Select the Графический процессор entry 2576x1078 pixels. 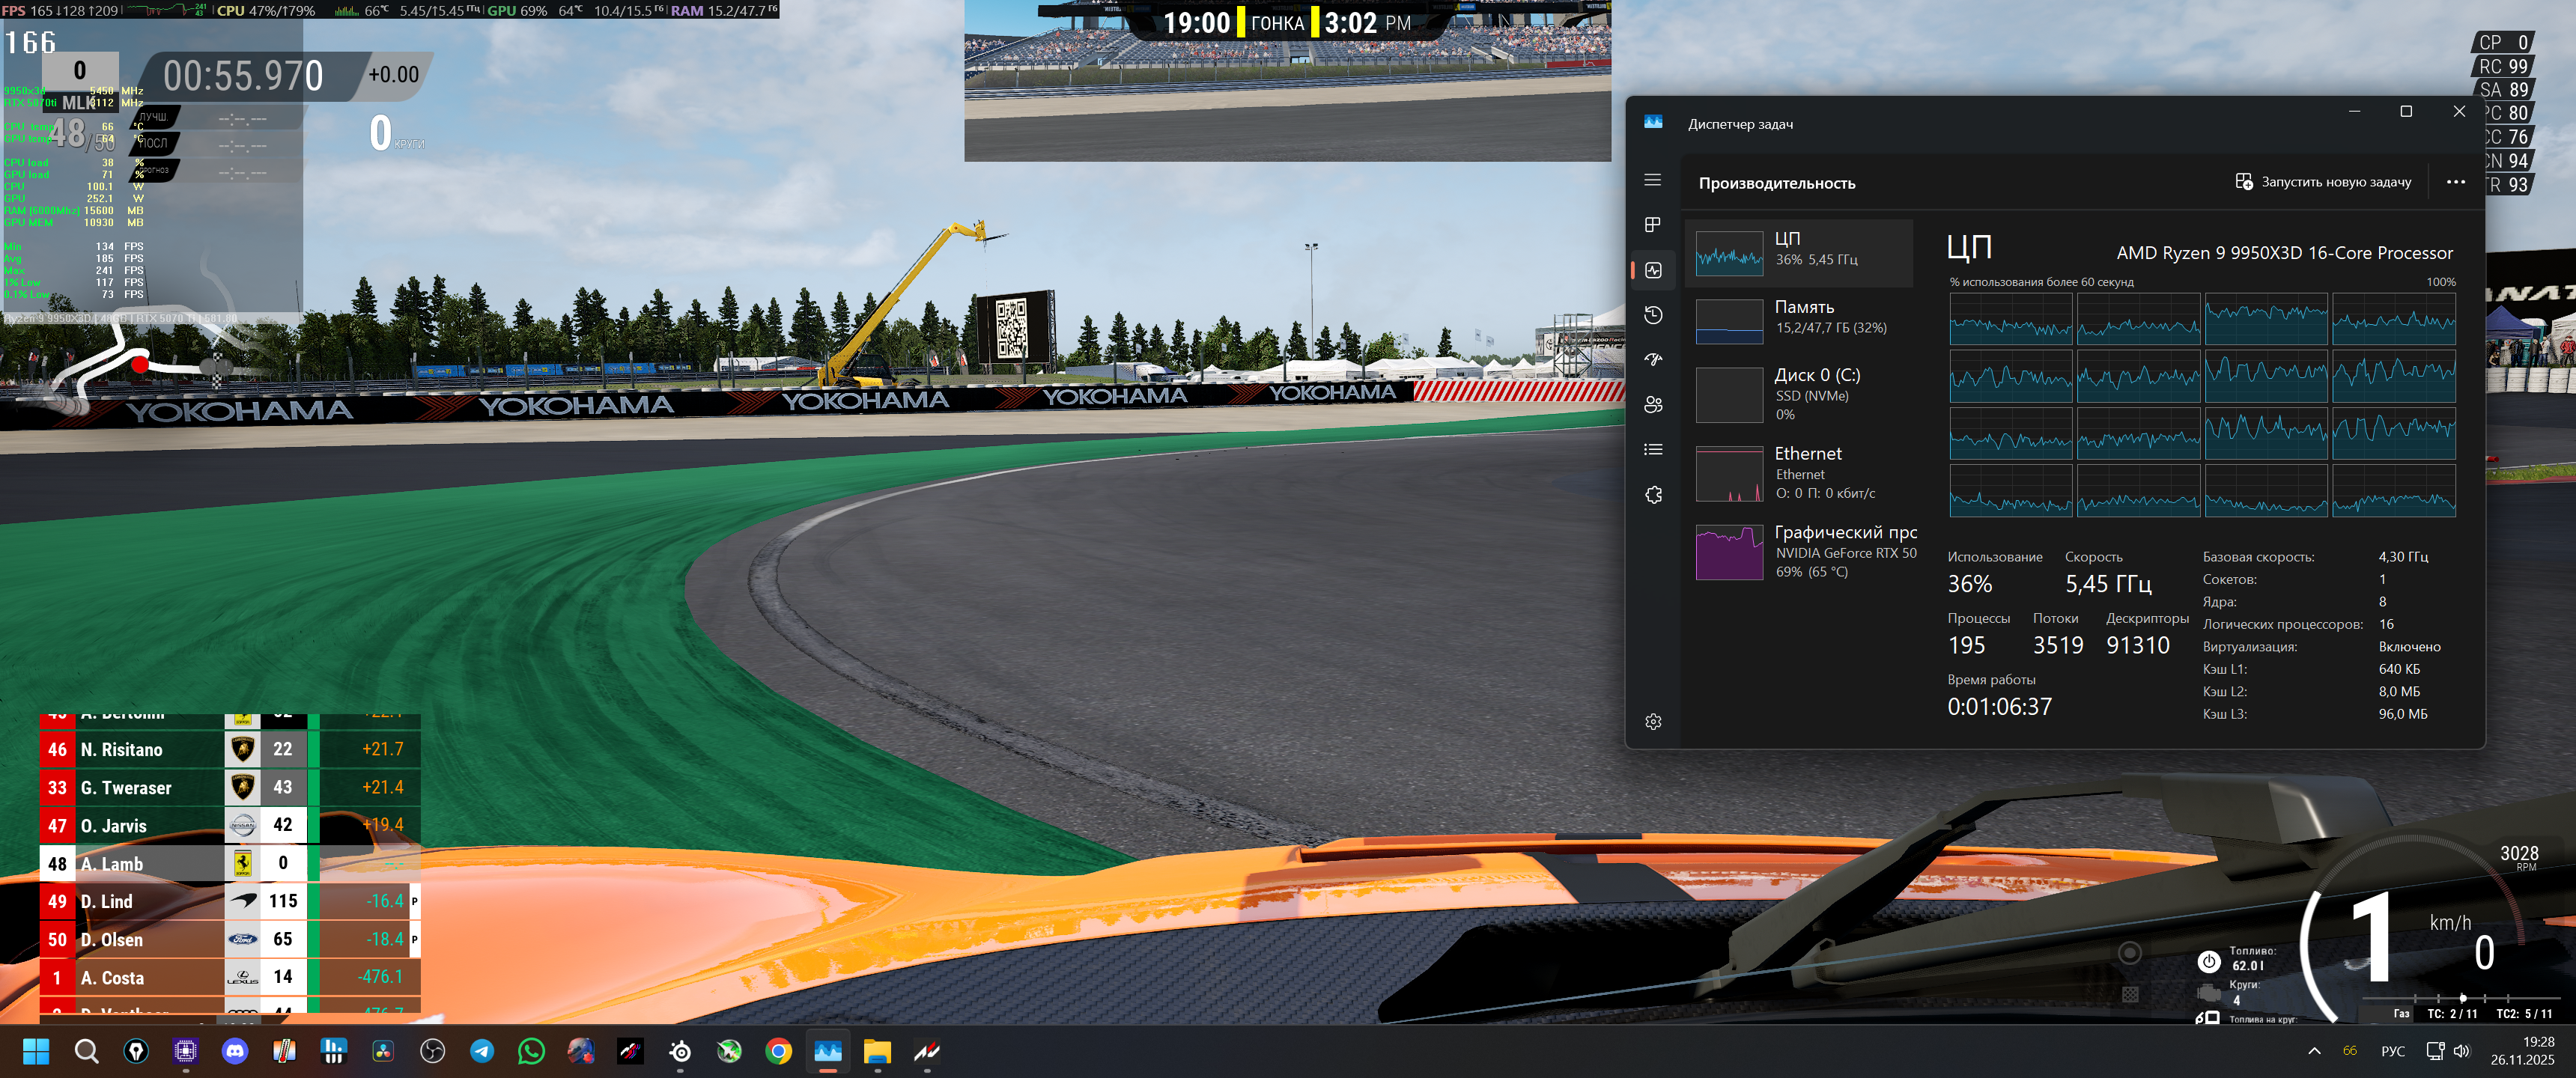pos(1798,552)
